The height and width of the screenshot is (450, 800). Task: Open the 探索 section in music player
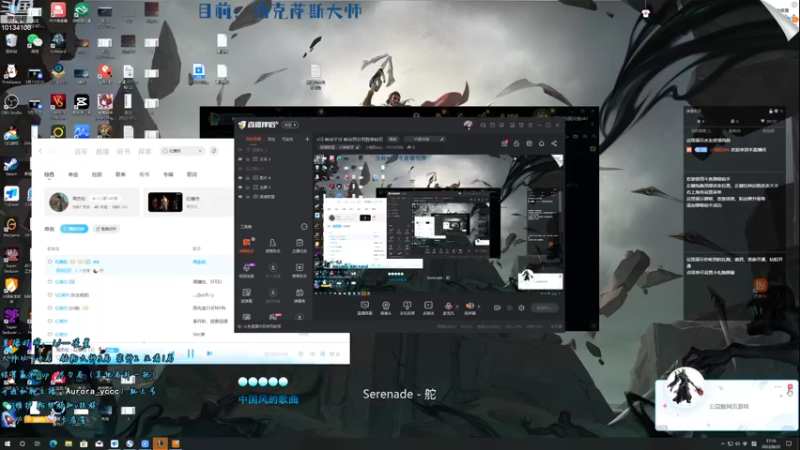coord(145,152)
